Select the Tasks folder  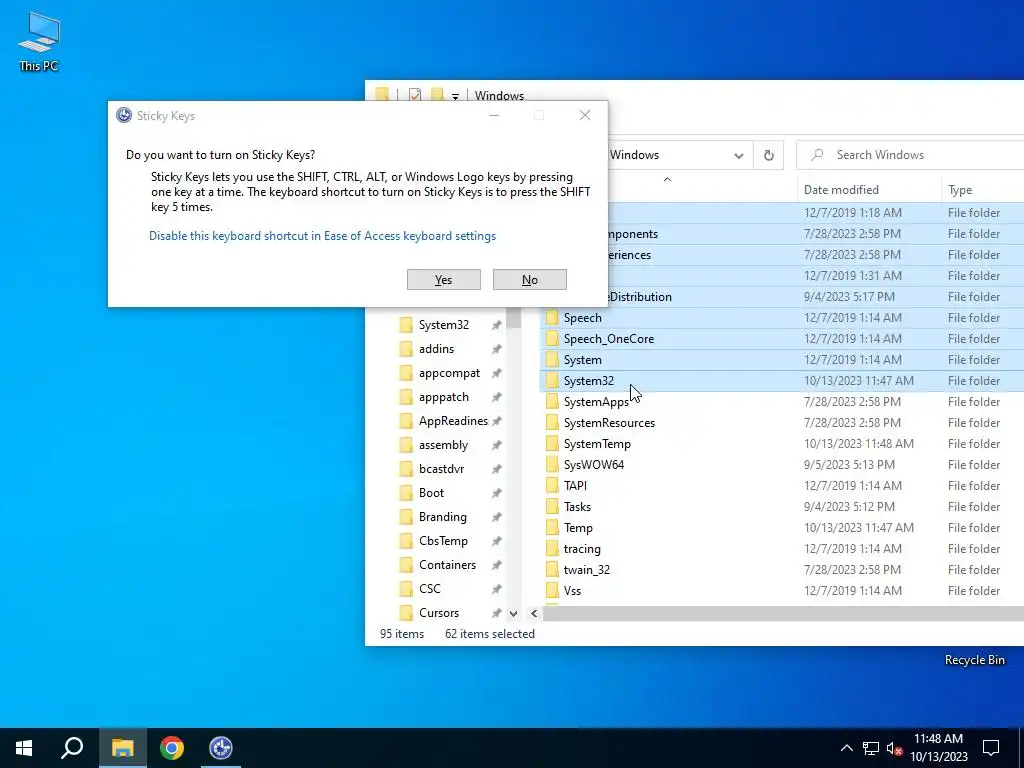(x=577, y=507)
